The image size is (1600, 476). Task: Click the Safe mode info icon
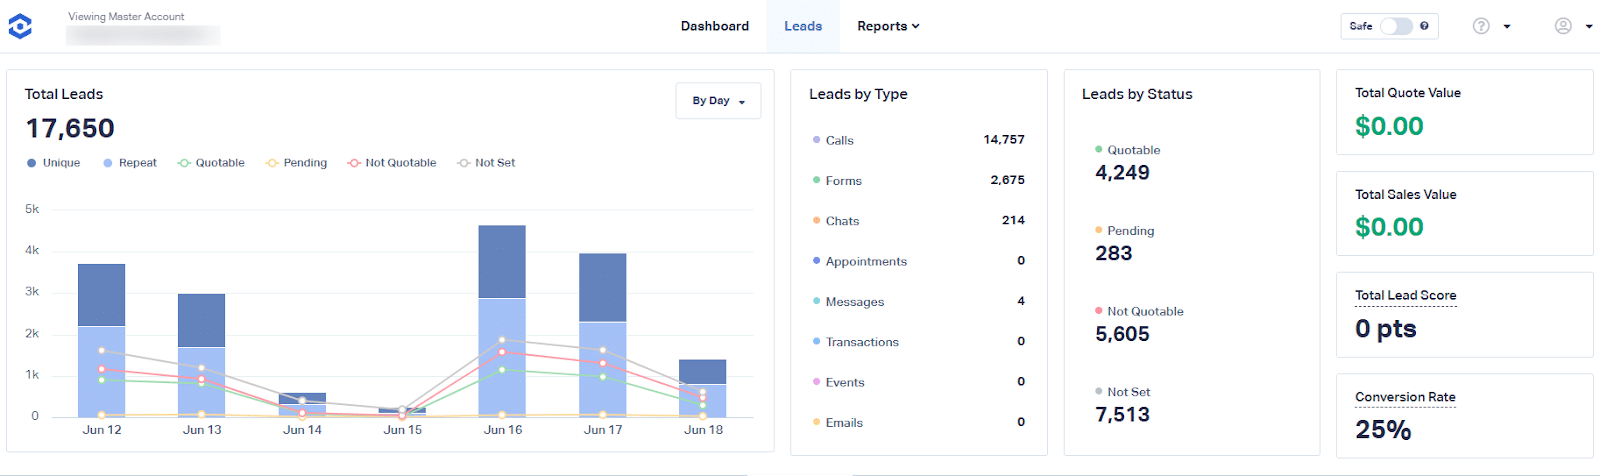click(x=1424, y=26)
